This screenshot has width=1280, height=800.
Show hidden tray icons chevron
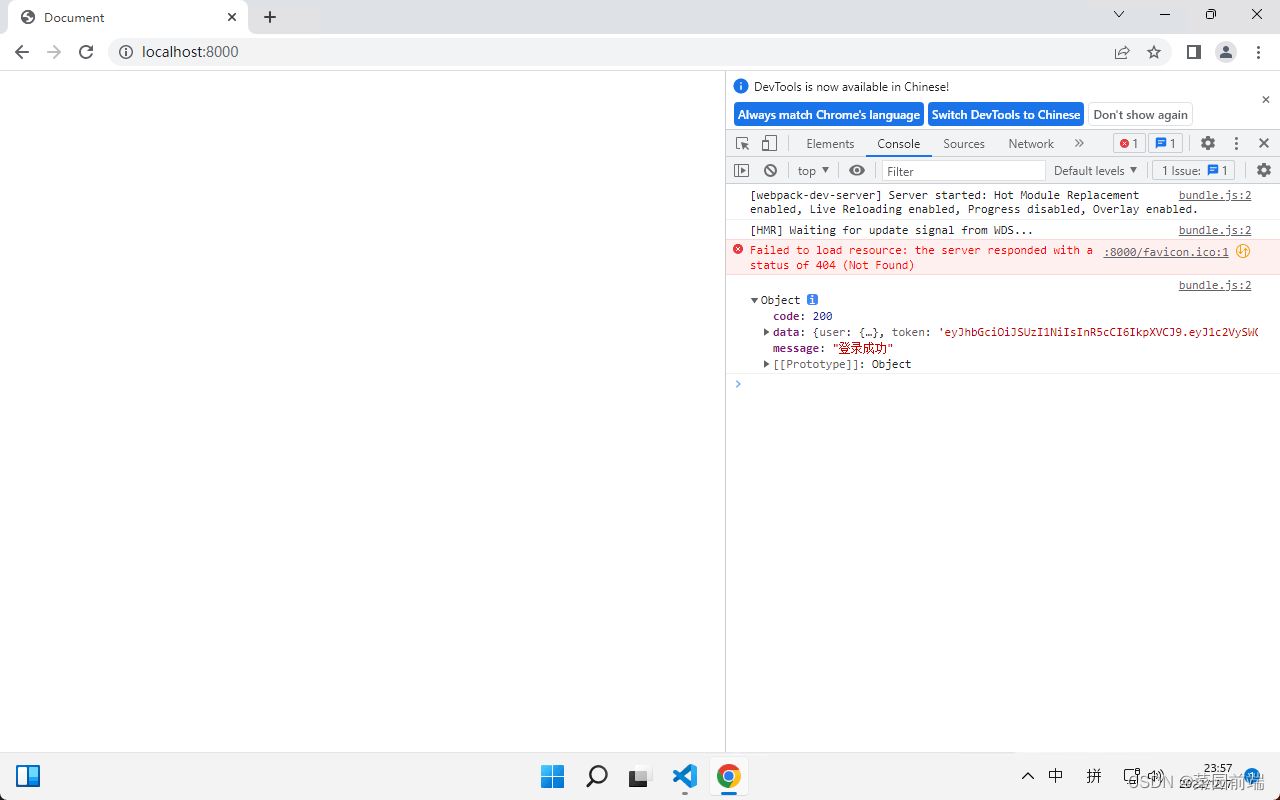pos(1028,776)
